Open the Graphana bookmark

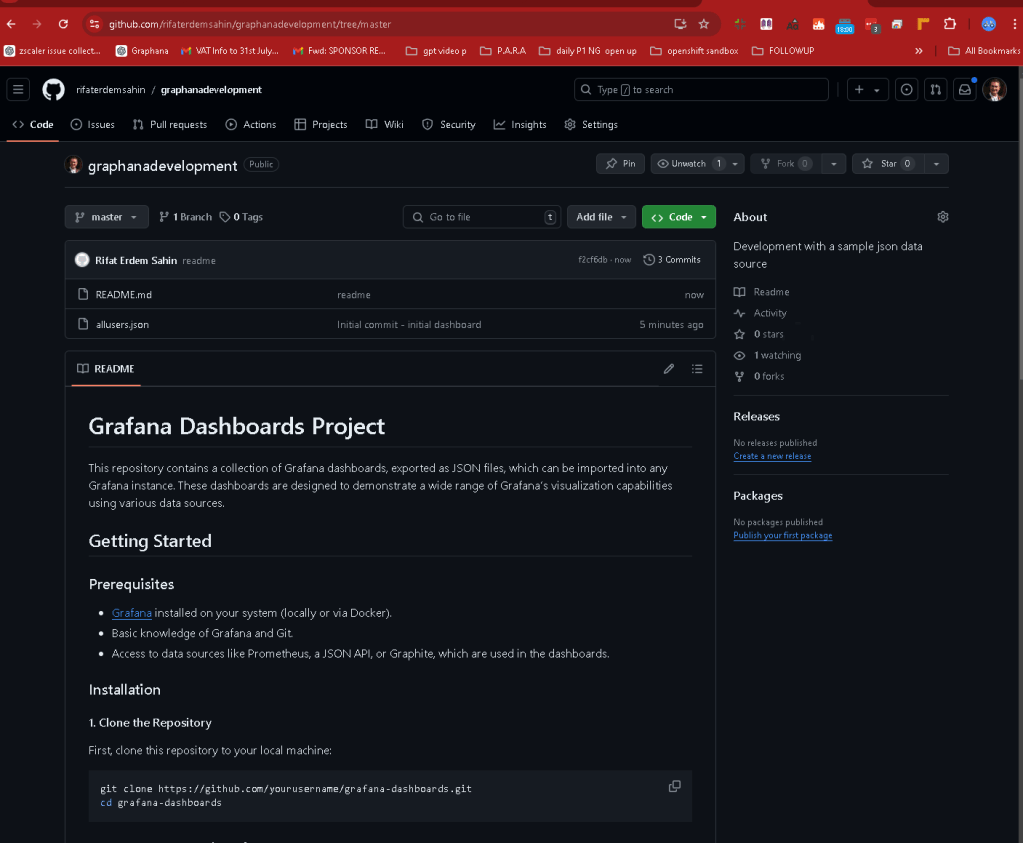142,51
